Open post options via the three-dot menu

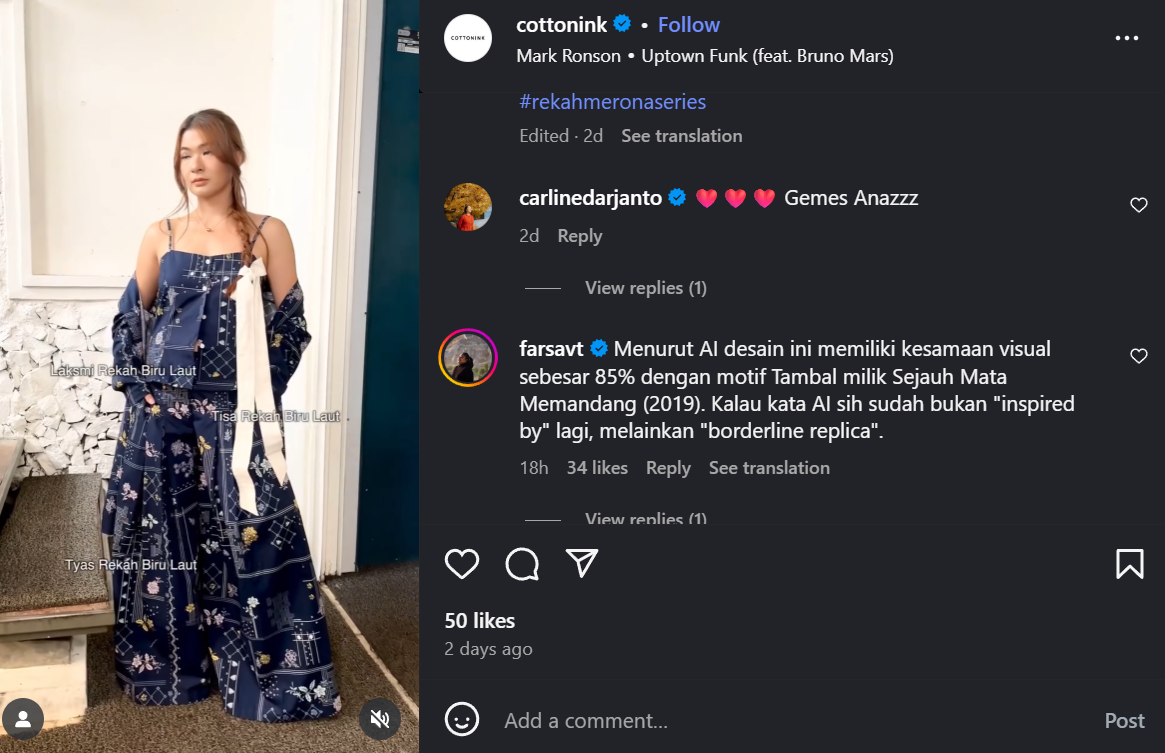(x=1127, y=37)
